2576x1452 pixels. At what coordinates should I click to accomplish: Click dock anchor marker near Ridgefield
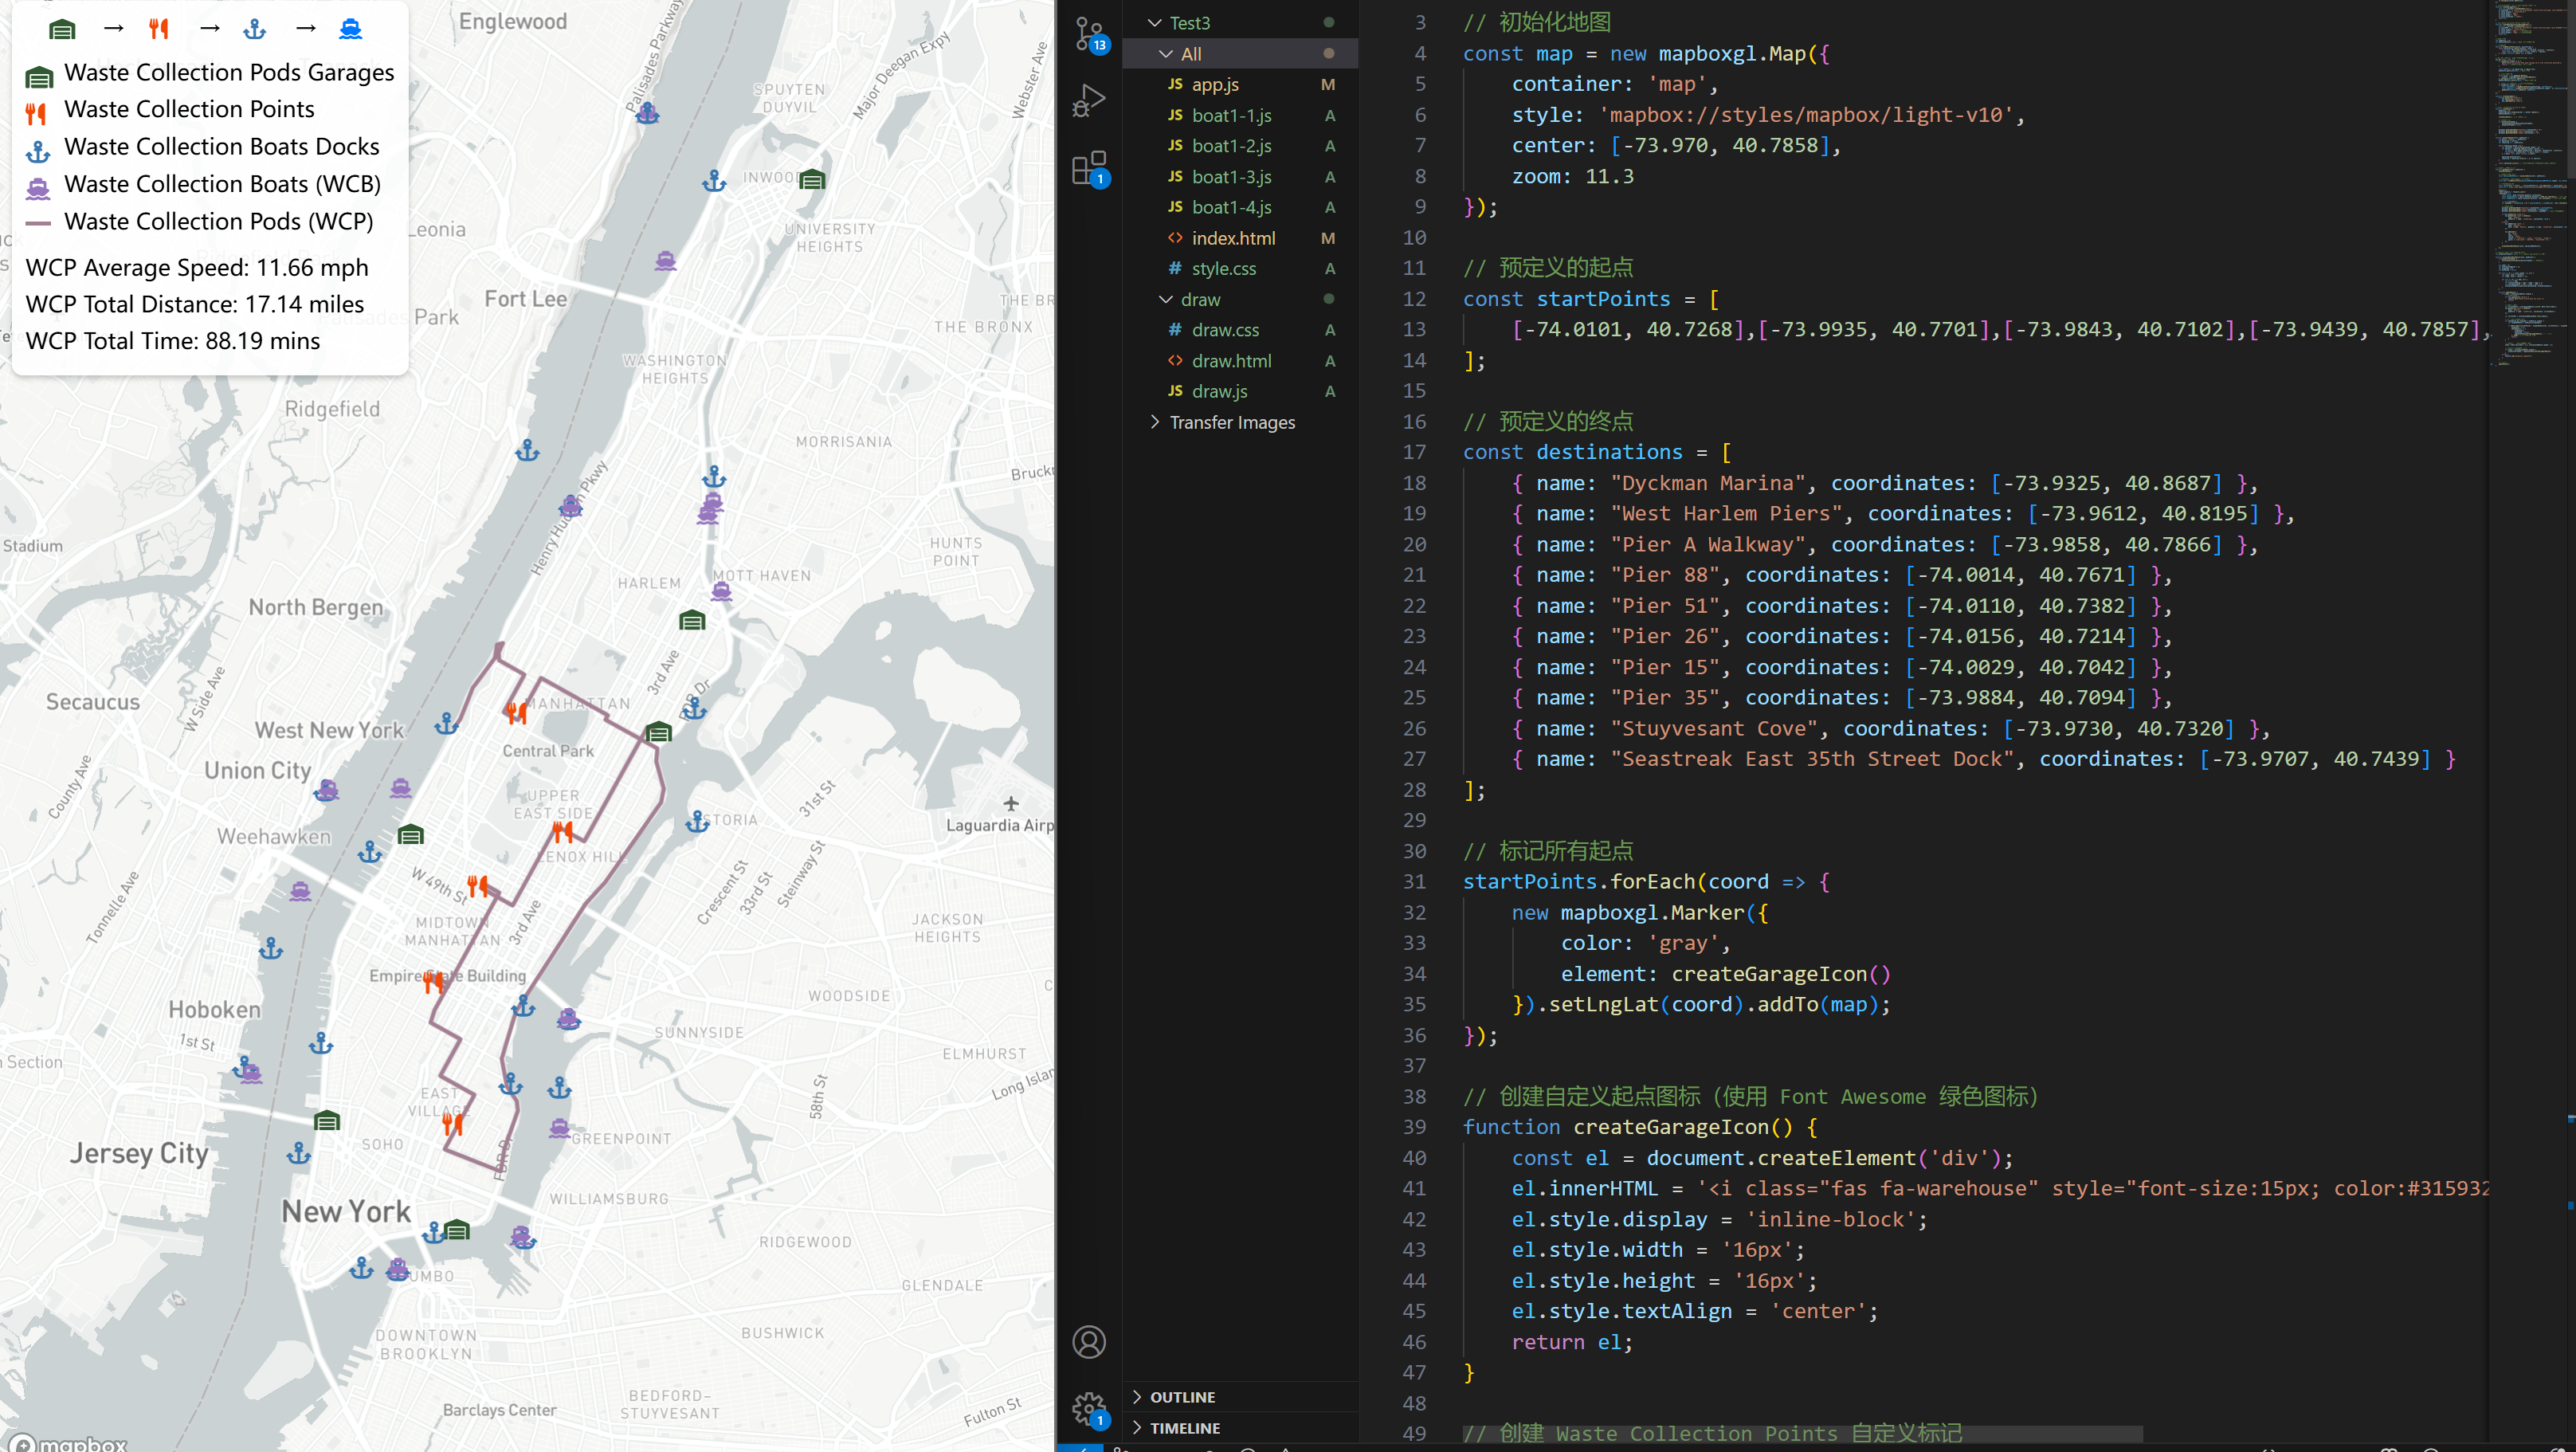(x=527, y=451)
